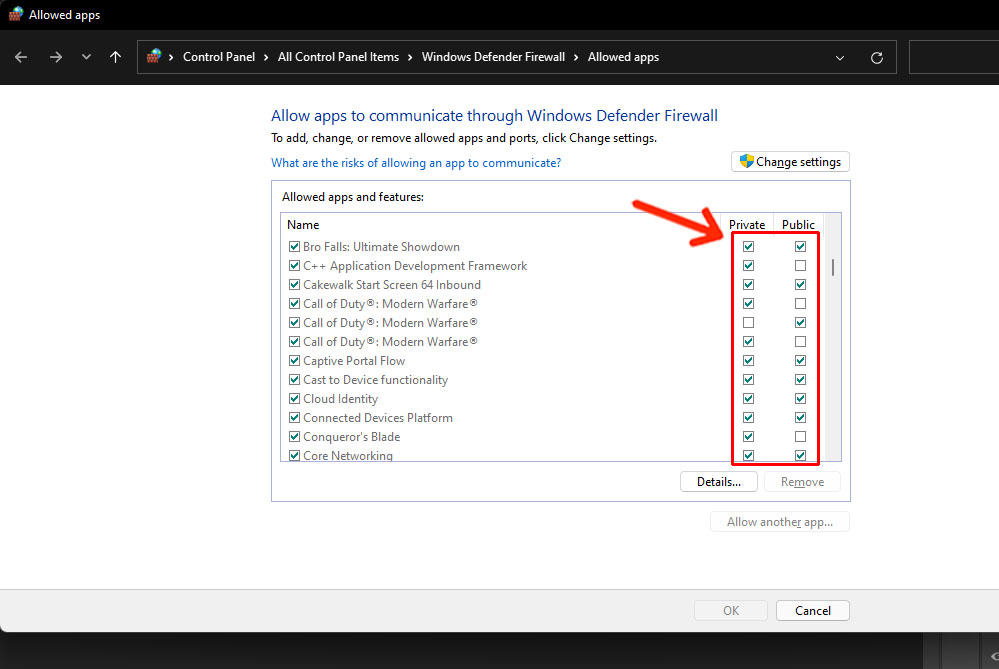This screenshot has height=669, width=999.
Task: Select the C++ Application Development Framework row text
Action: (x=415, y=266)
